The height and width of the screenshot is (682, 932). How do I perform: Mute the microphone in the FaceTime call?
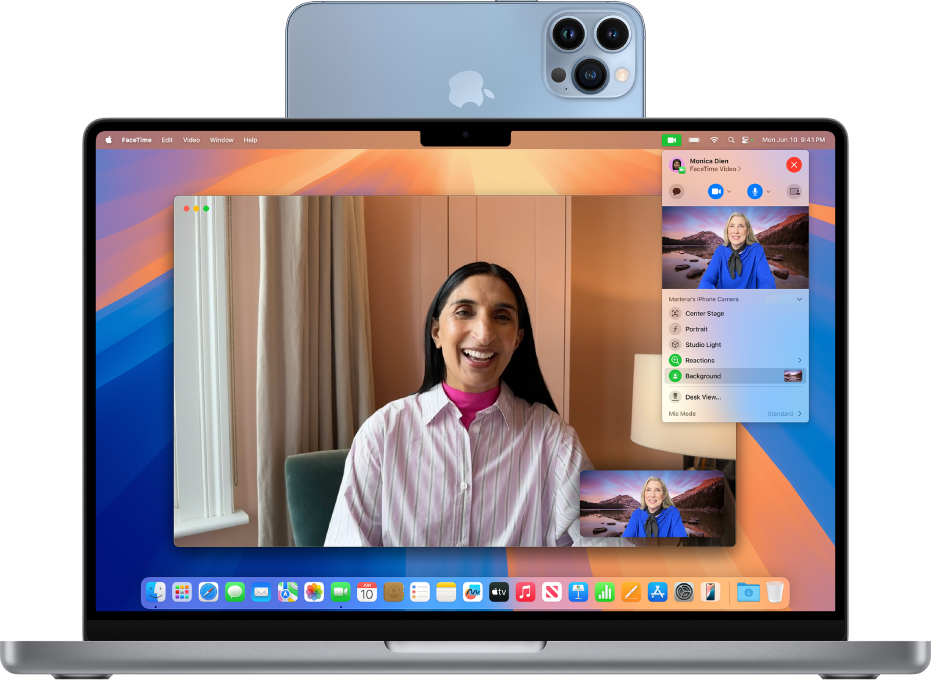[755, 190]
